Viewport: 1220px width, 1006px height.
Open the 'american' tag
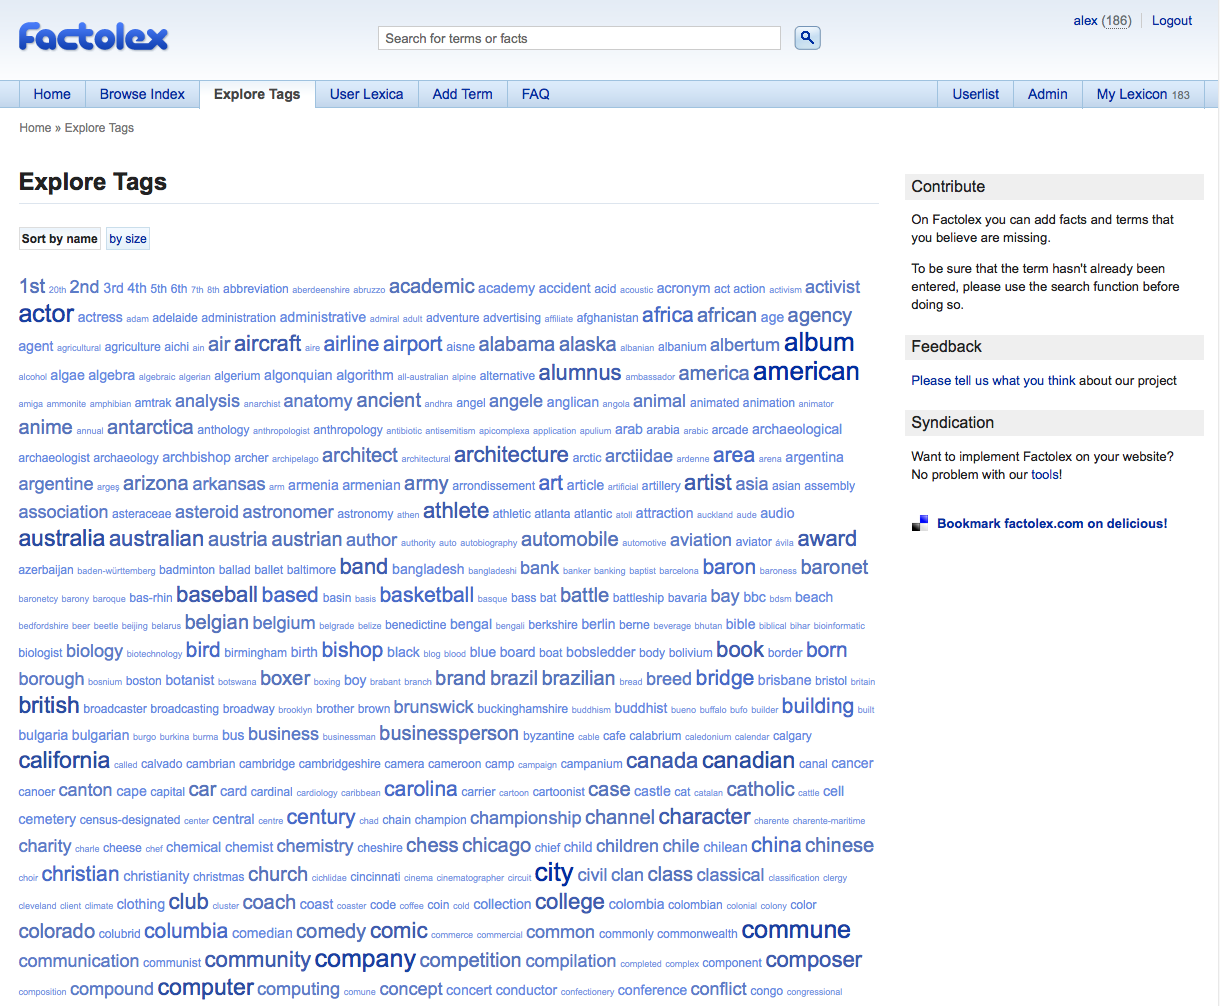tap(806, 372)
